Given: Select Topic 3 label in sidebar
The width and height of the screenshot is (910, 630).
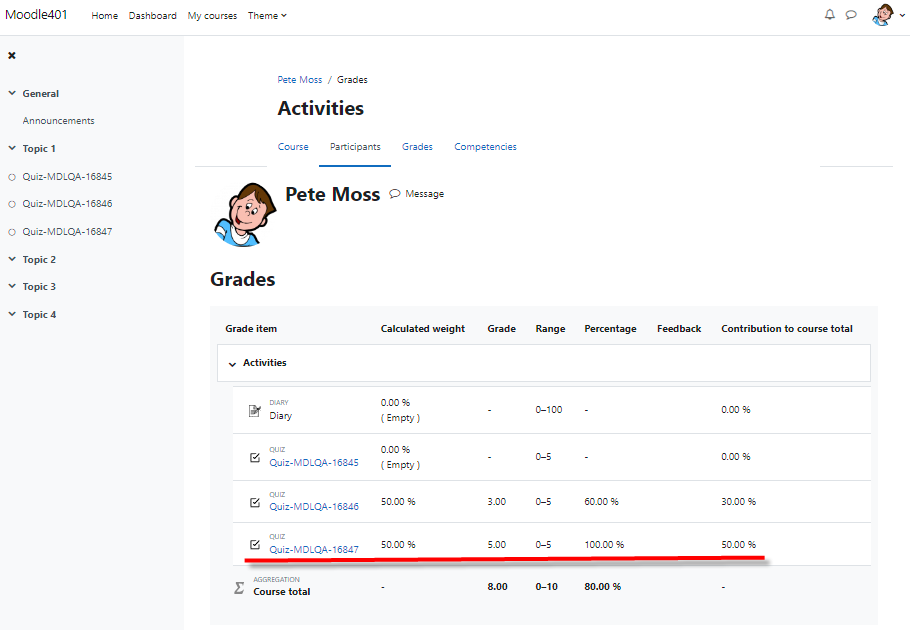Looking at the screenshot, I should [39, 287].
